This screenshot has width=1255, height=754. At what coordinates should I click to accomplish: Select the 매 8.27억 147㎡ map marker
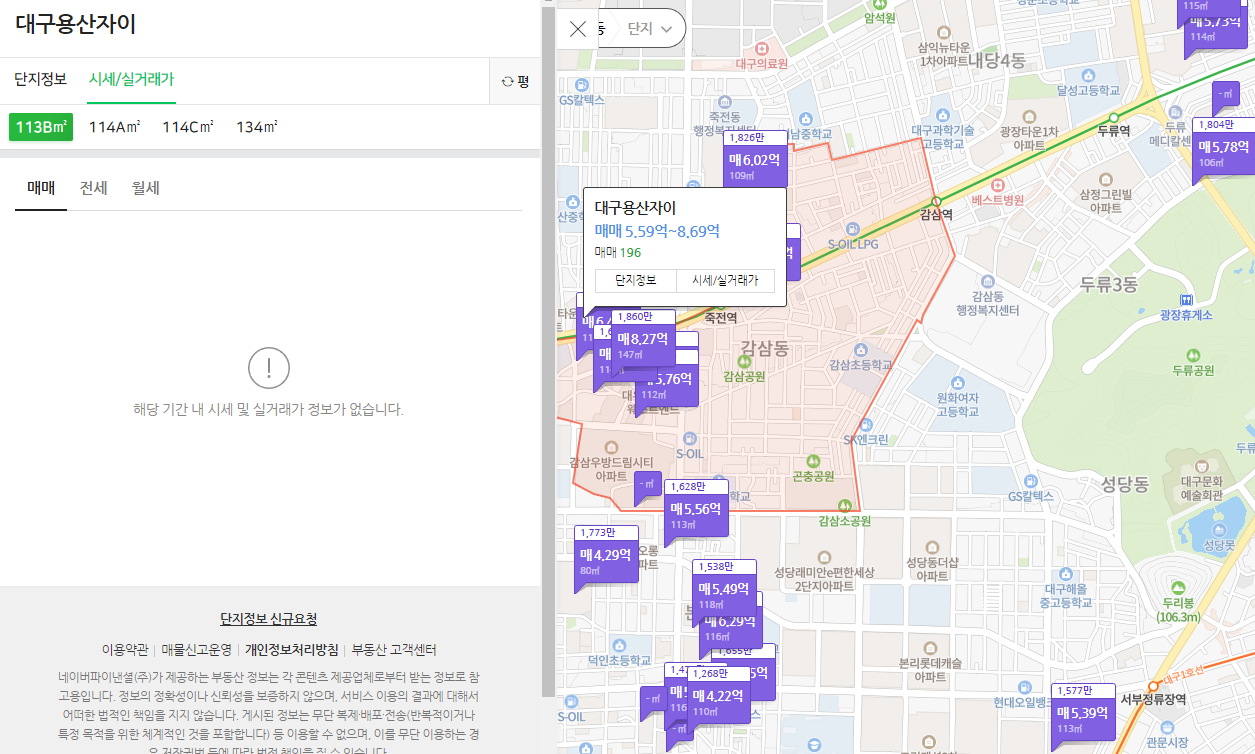pyautogui.click(x=642, y=338)
